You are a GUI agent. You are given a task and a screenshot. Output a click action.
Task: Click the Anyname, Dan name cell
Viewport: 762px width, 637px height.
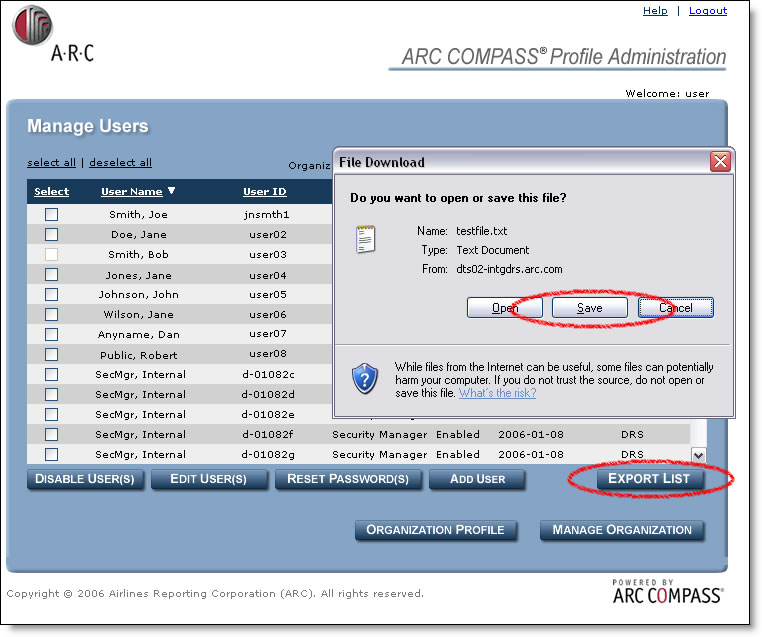click(x=139, y=334)
